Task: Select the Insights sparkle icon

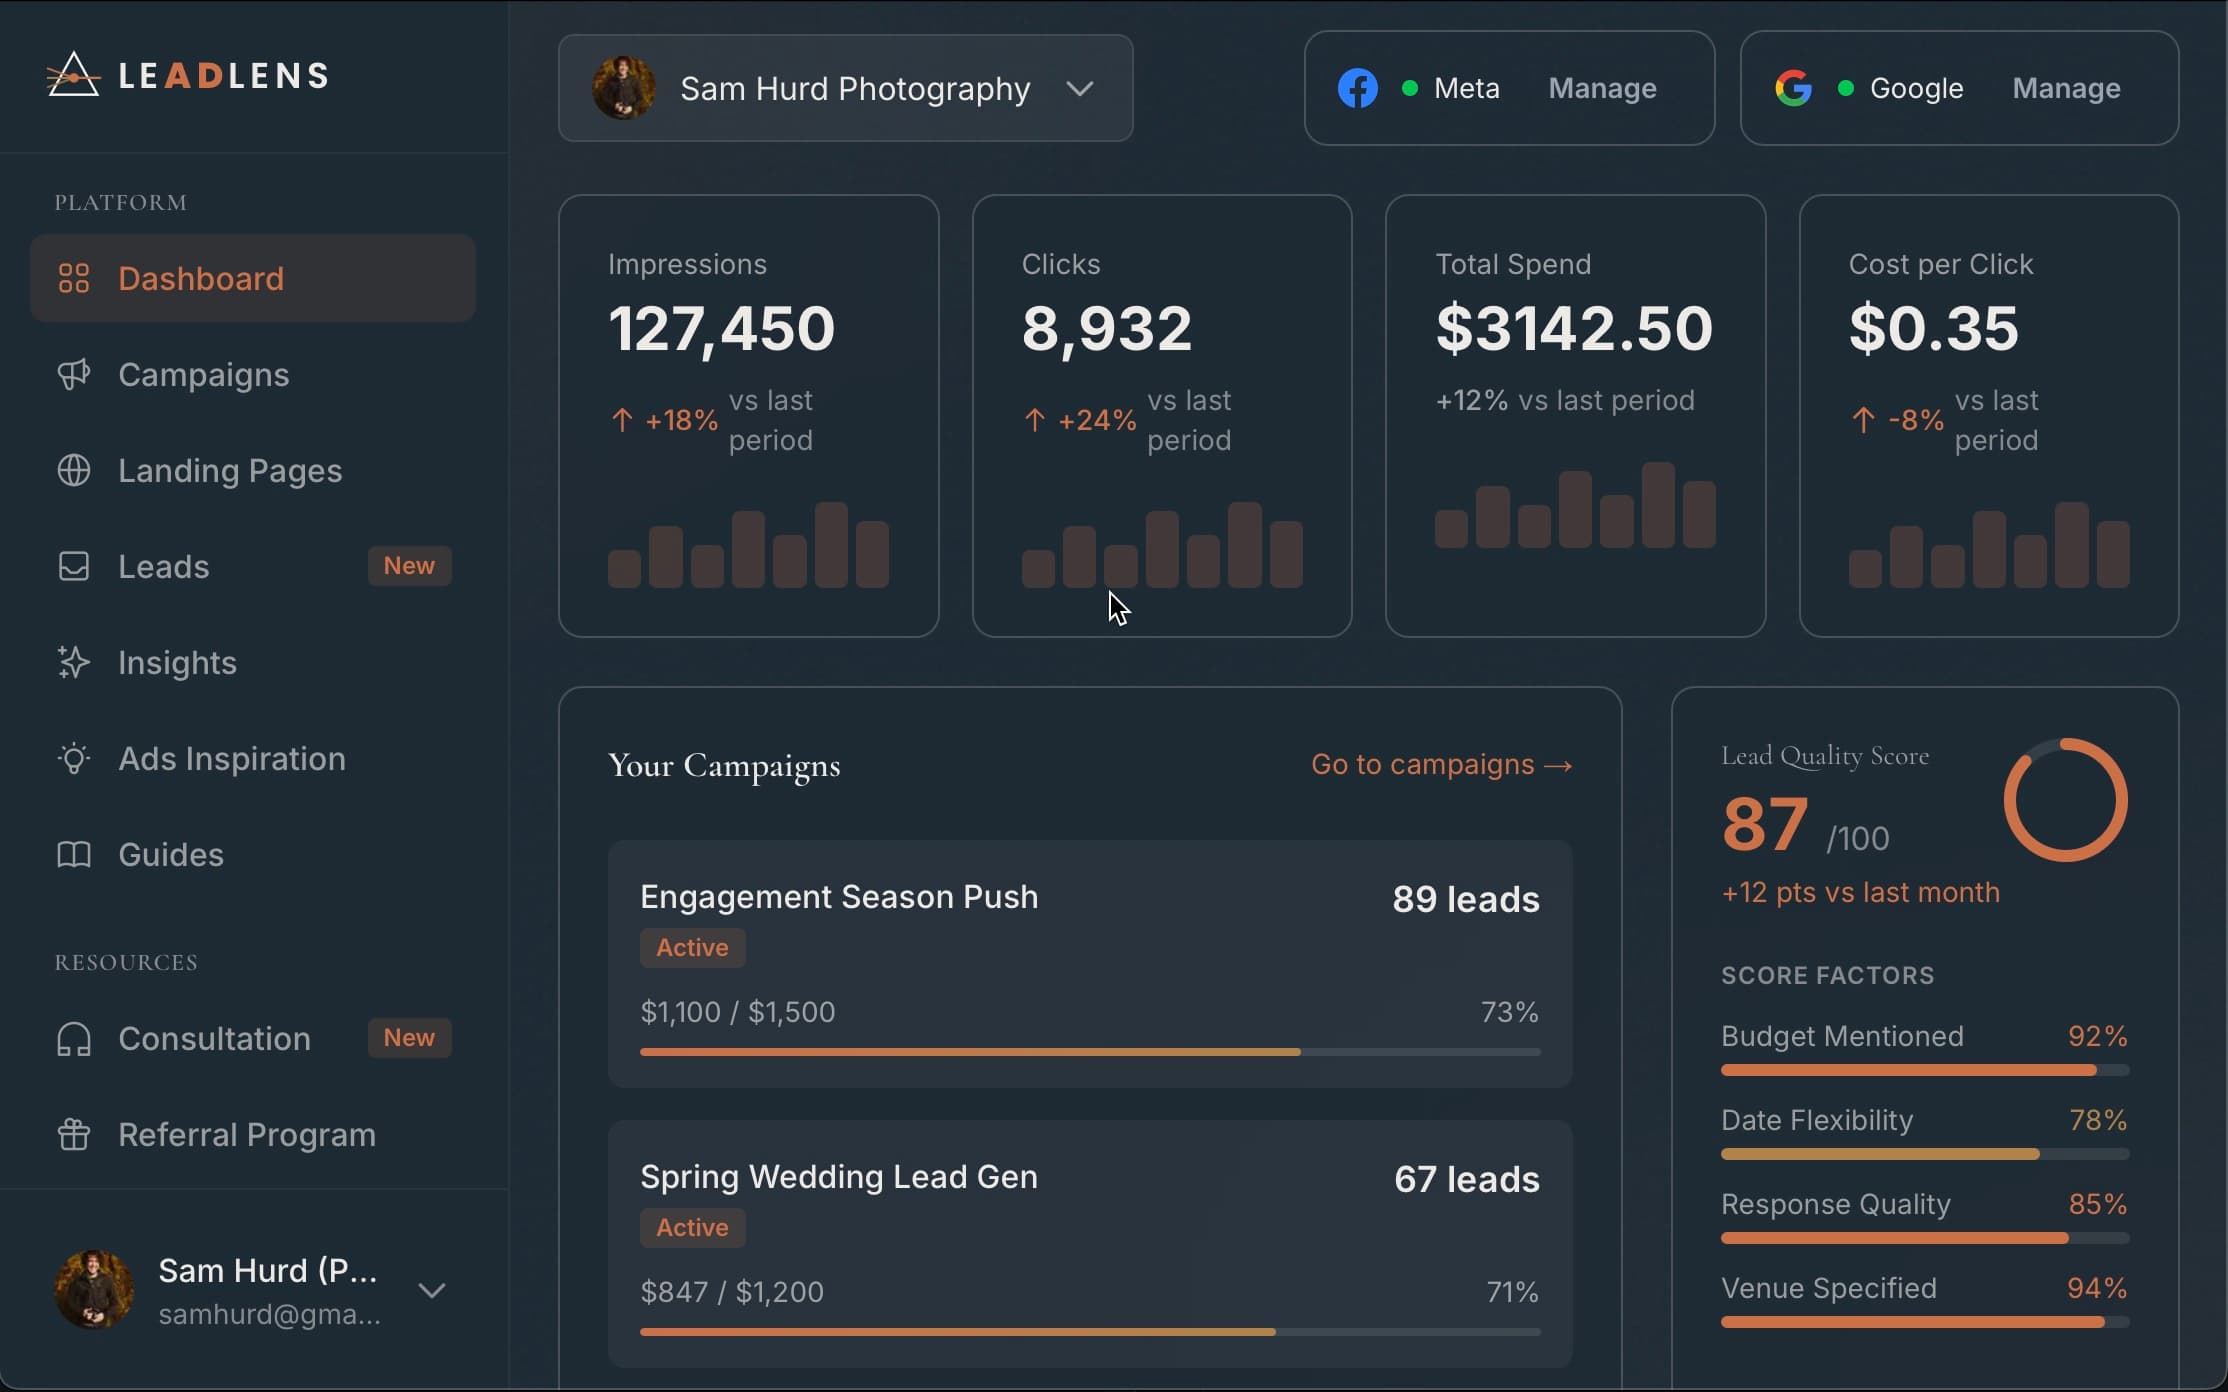Action: (73, 662)
